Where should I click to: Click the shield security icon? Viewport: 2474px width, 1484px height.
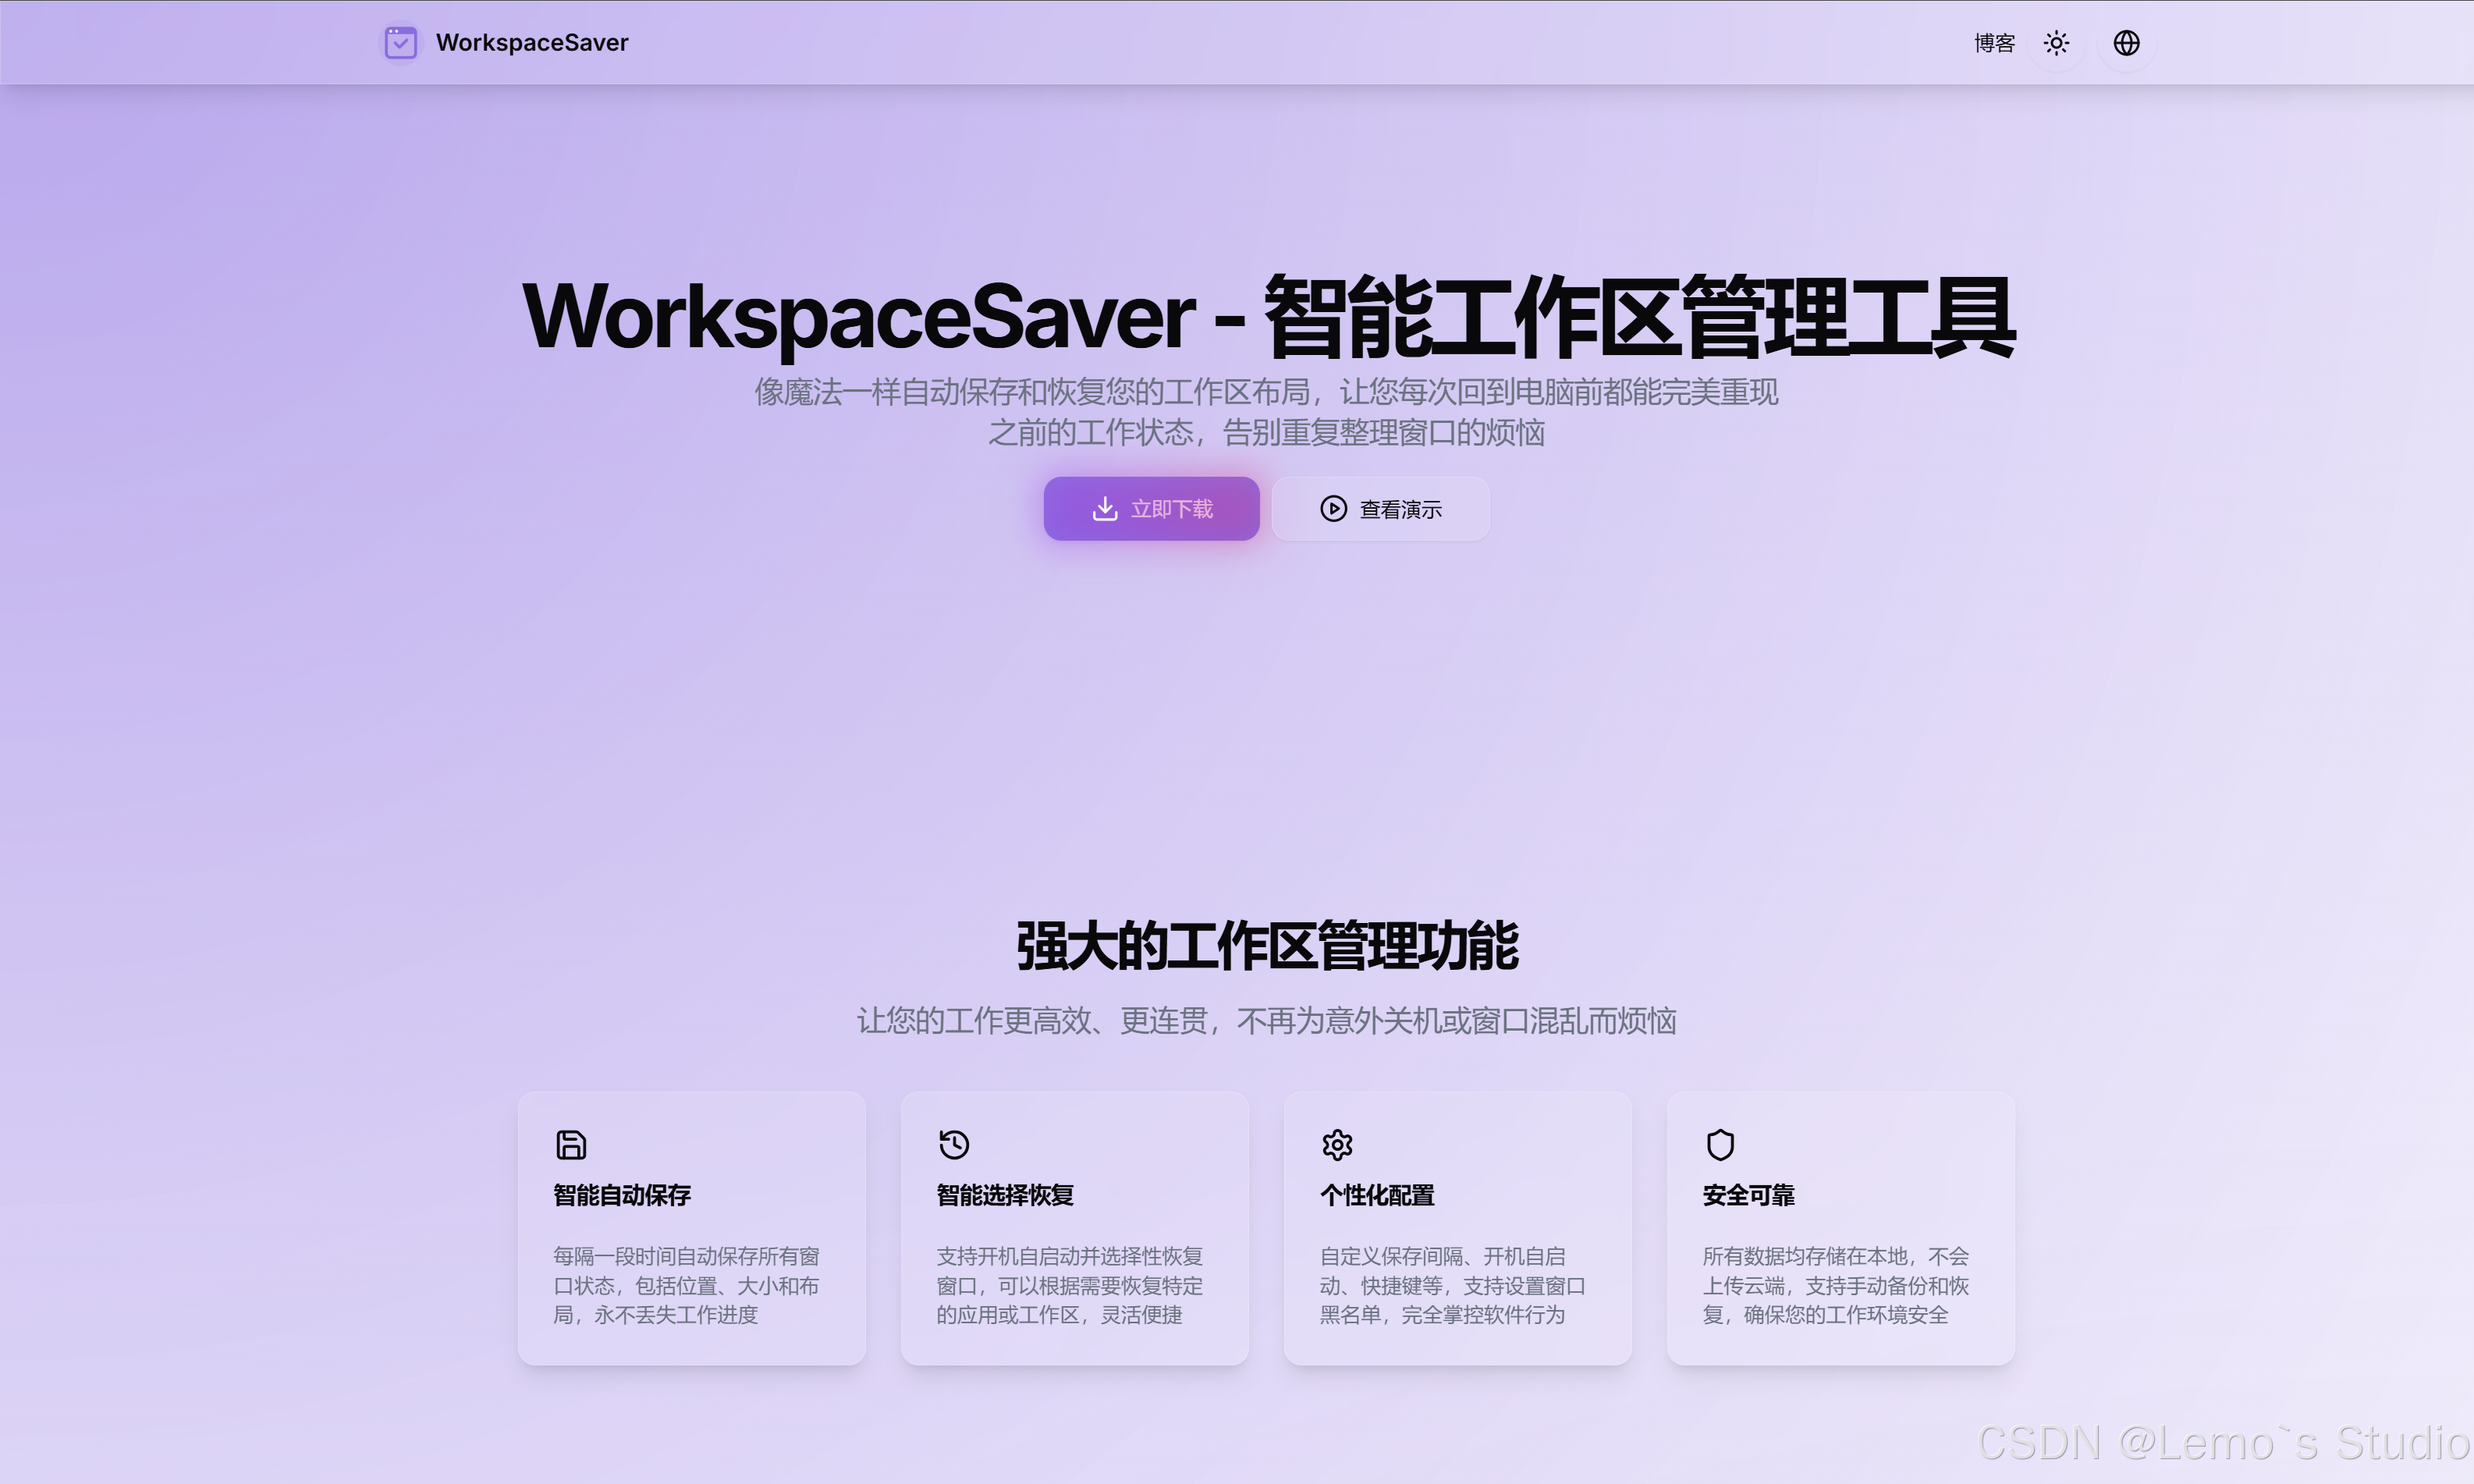coord(1720,1144)
